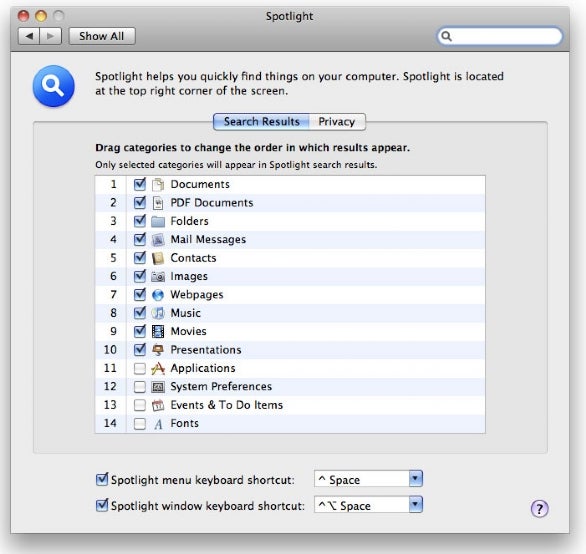The height and width of the screenshot is (554, 586).
Task: Select the Presentations row label
Action: click(206, 350)
